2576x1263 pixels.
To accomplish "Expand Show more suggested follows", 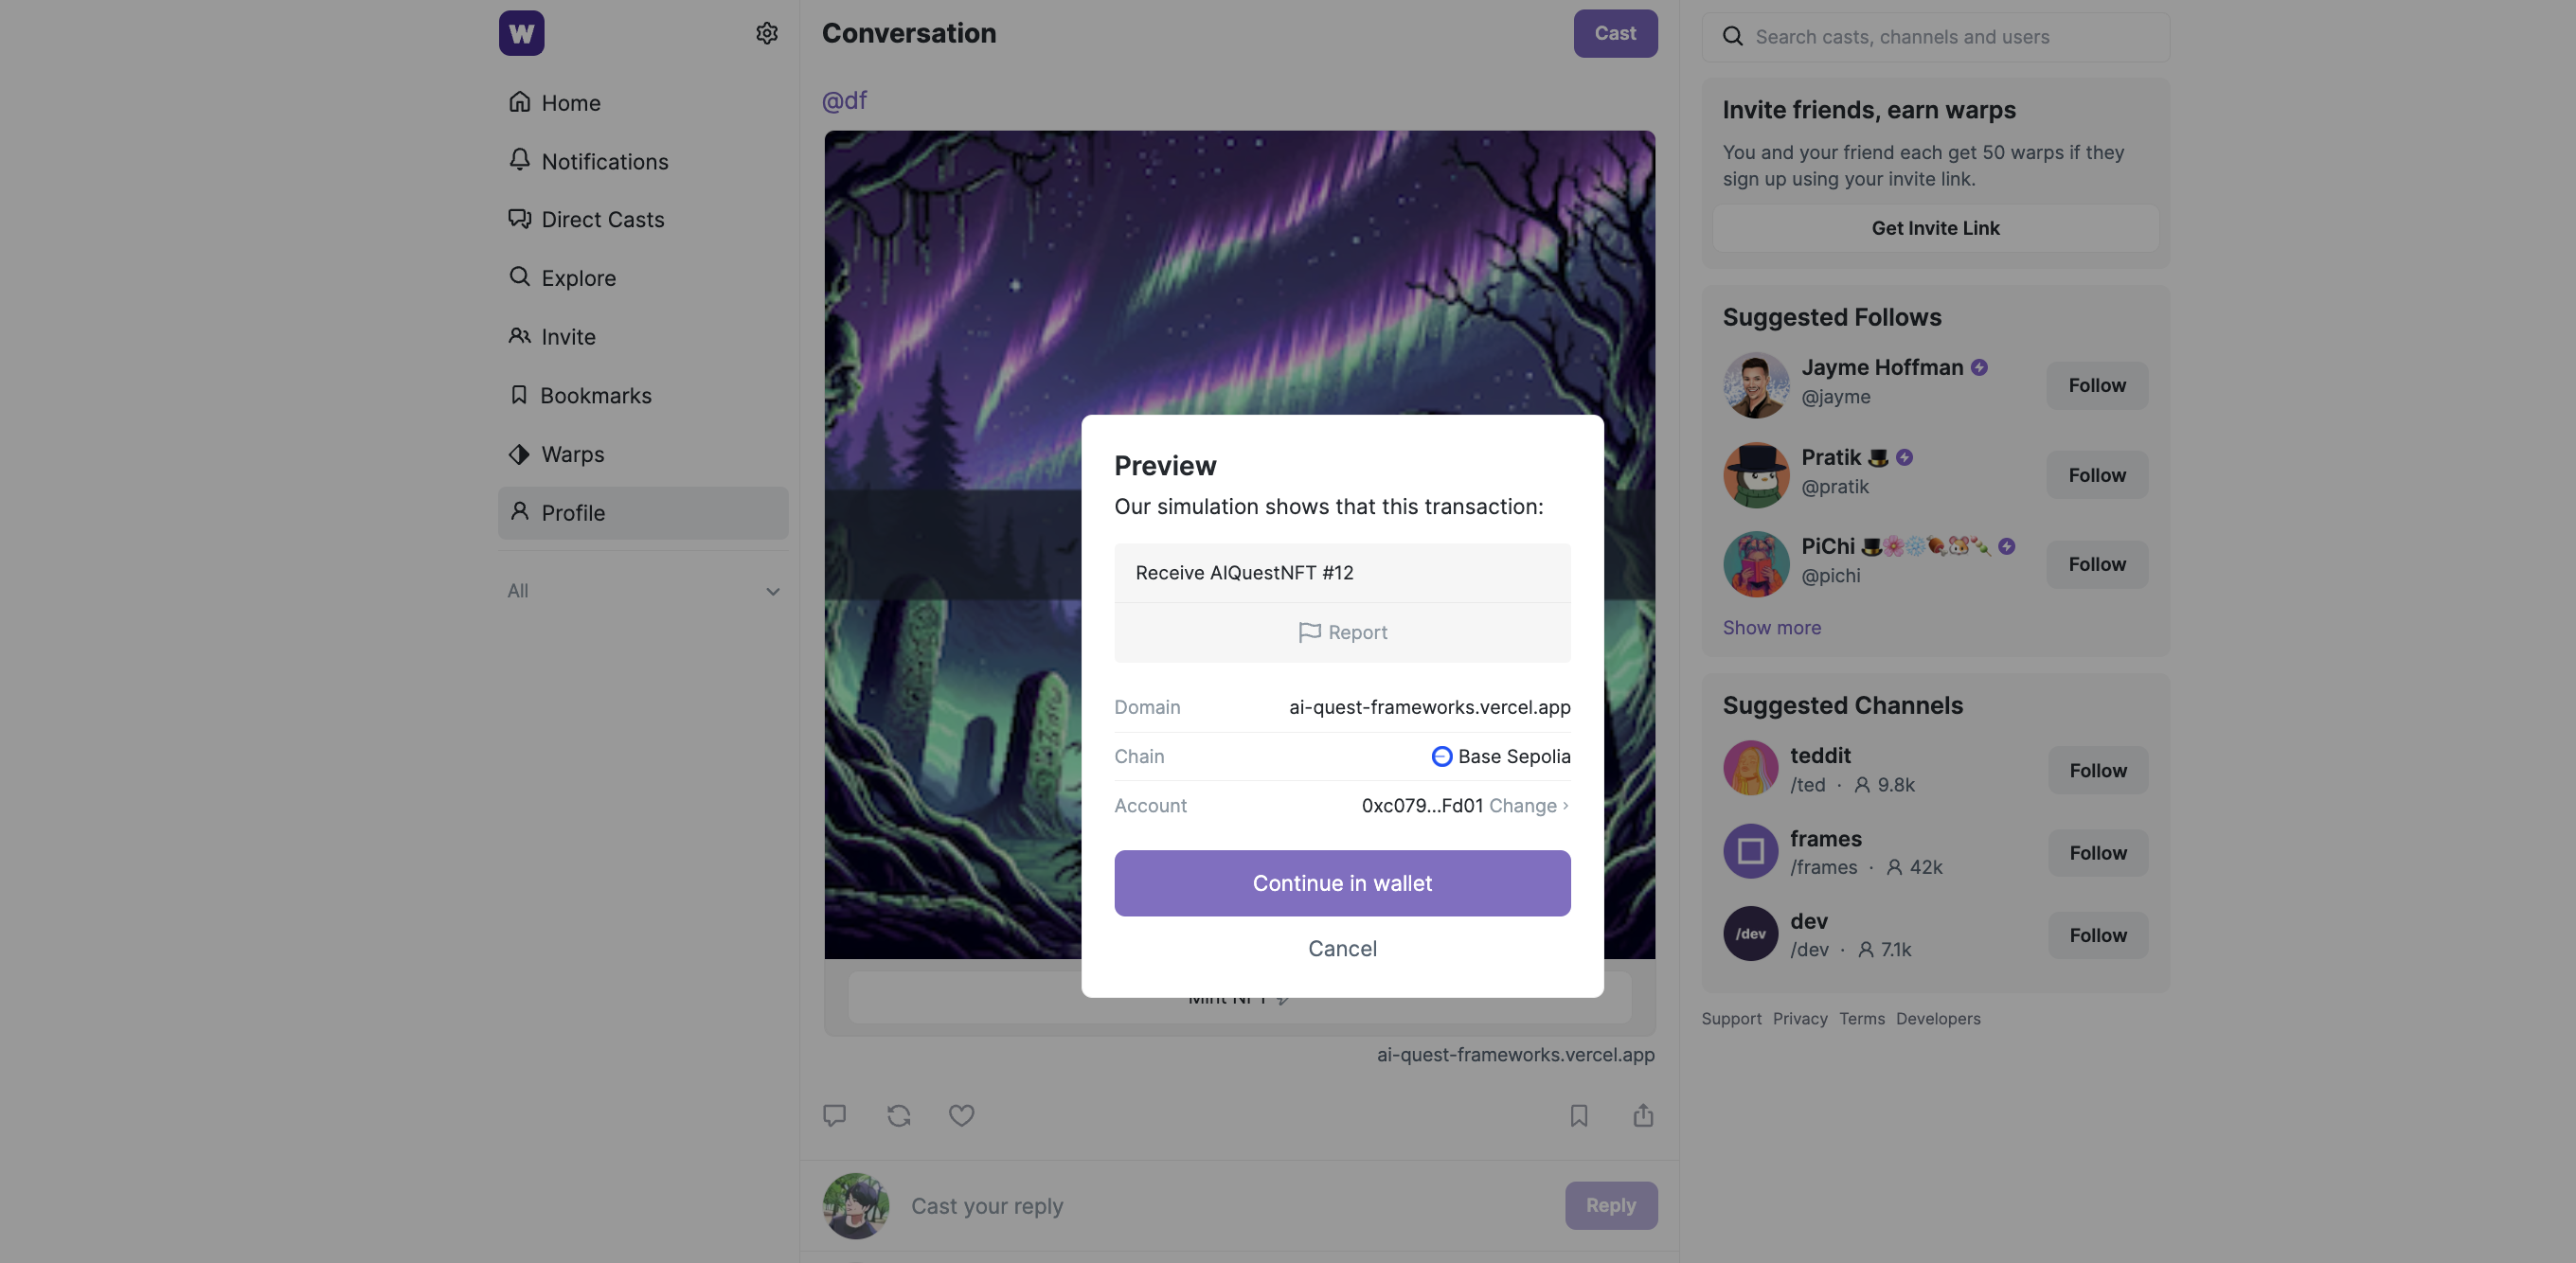I will click(x=1772, y=627).
